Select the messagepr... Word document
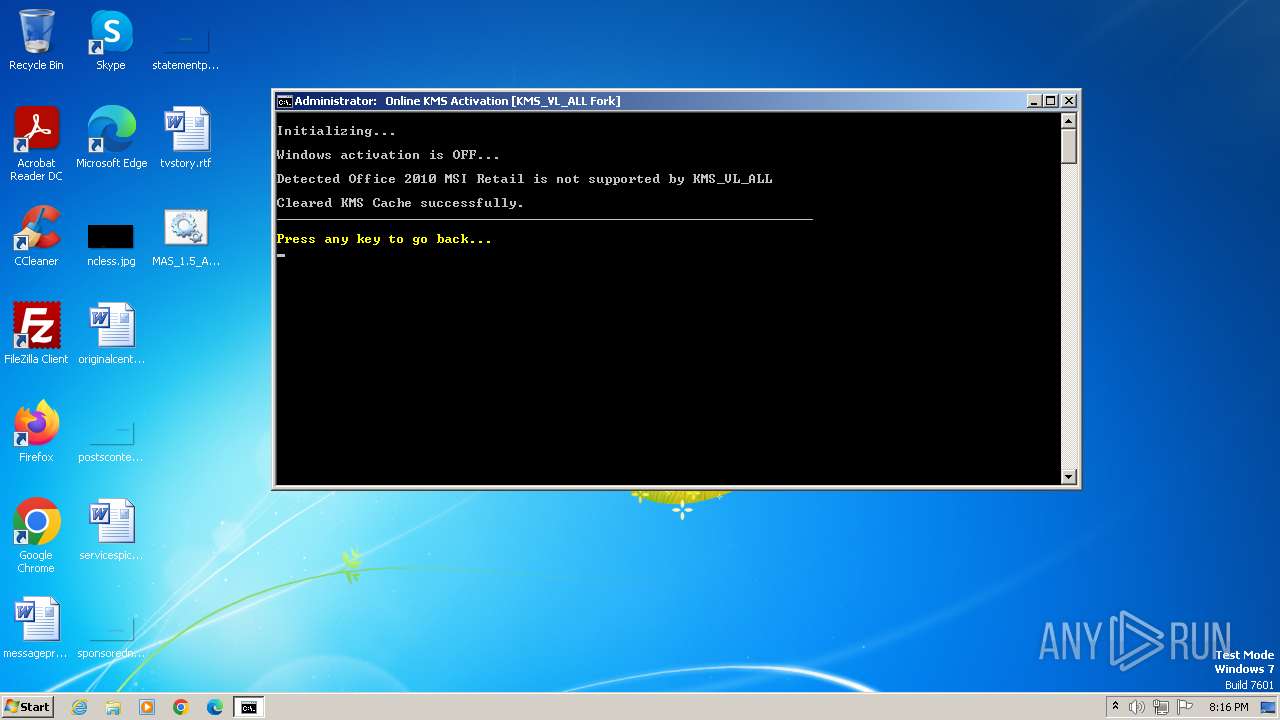Viewport: 1280px width, 720px height. click(36, 627)
